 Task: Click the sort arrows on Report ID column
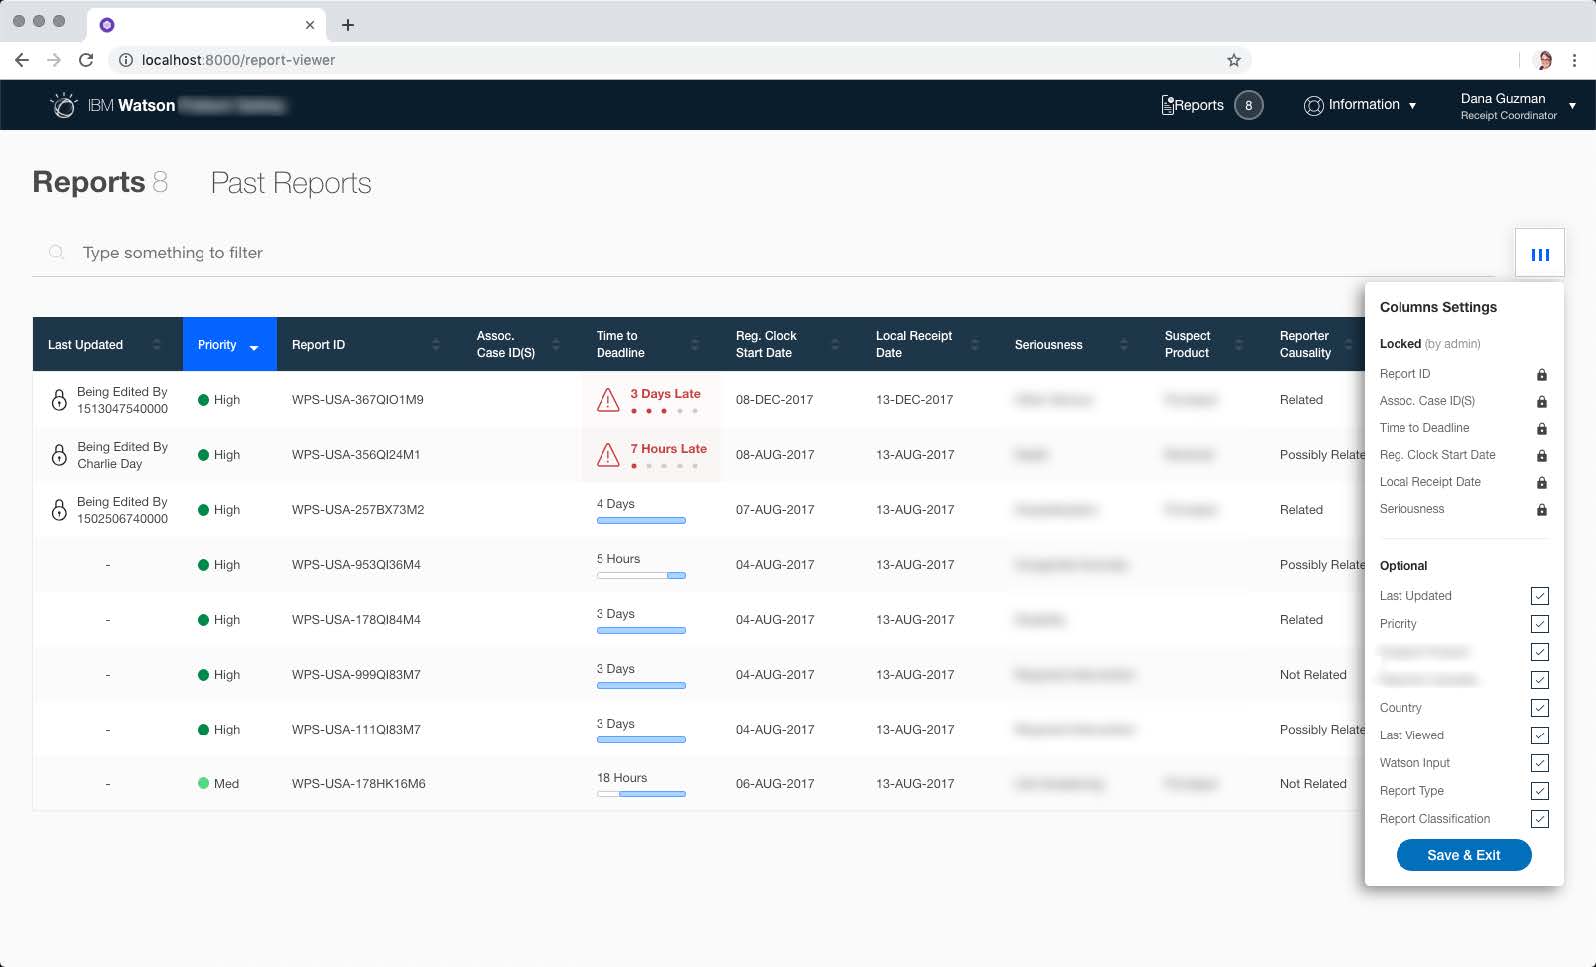point(435,345)
